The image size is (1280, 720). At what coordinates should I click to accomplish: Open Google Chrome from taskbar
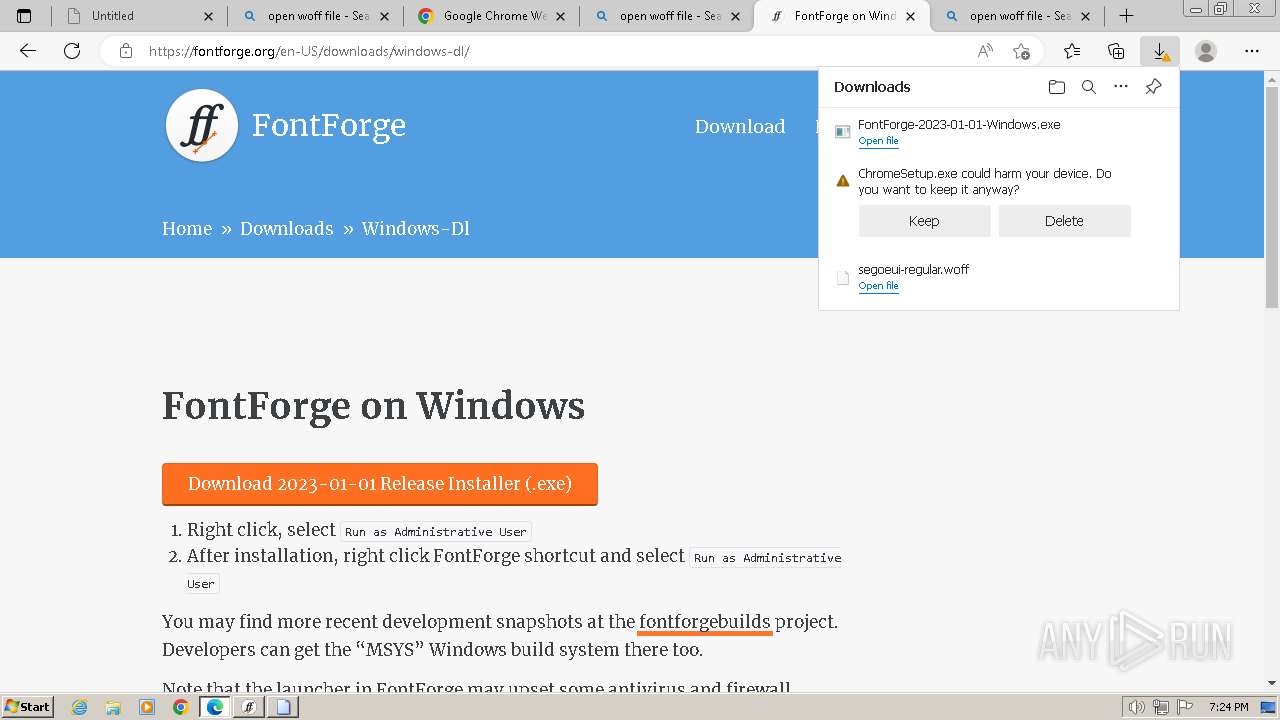coord(180,707)
